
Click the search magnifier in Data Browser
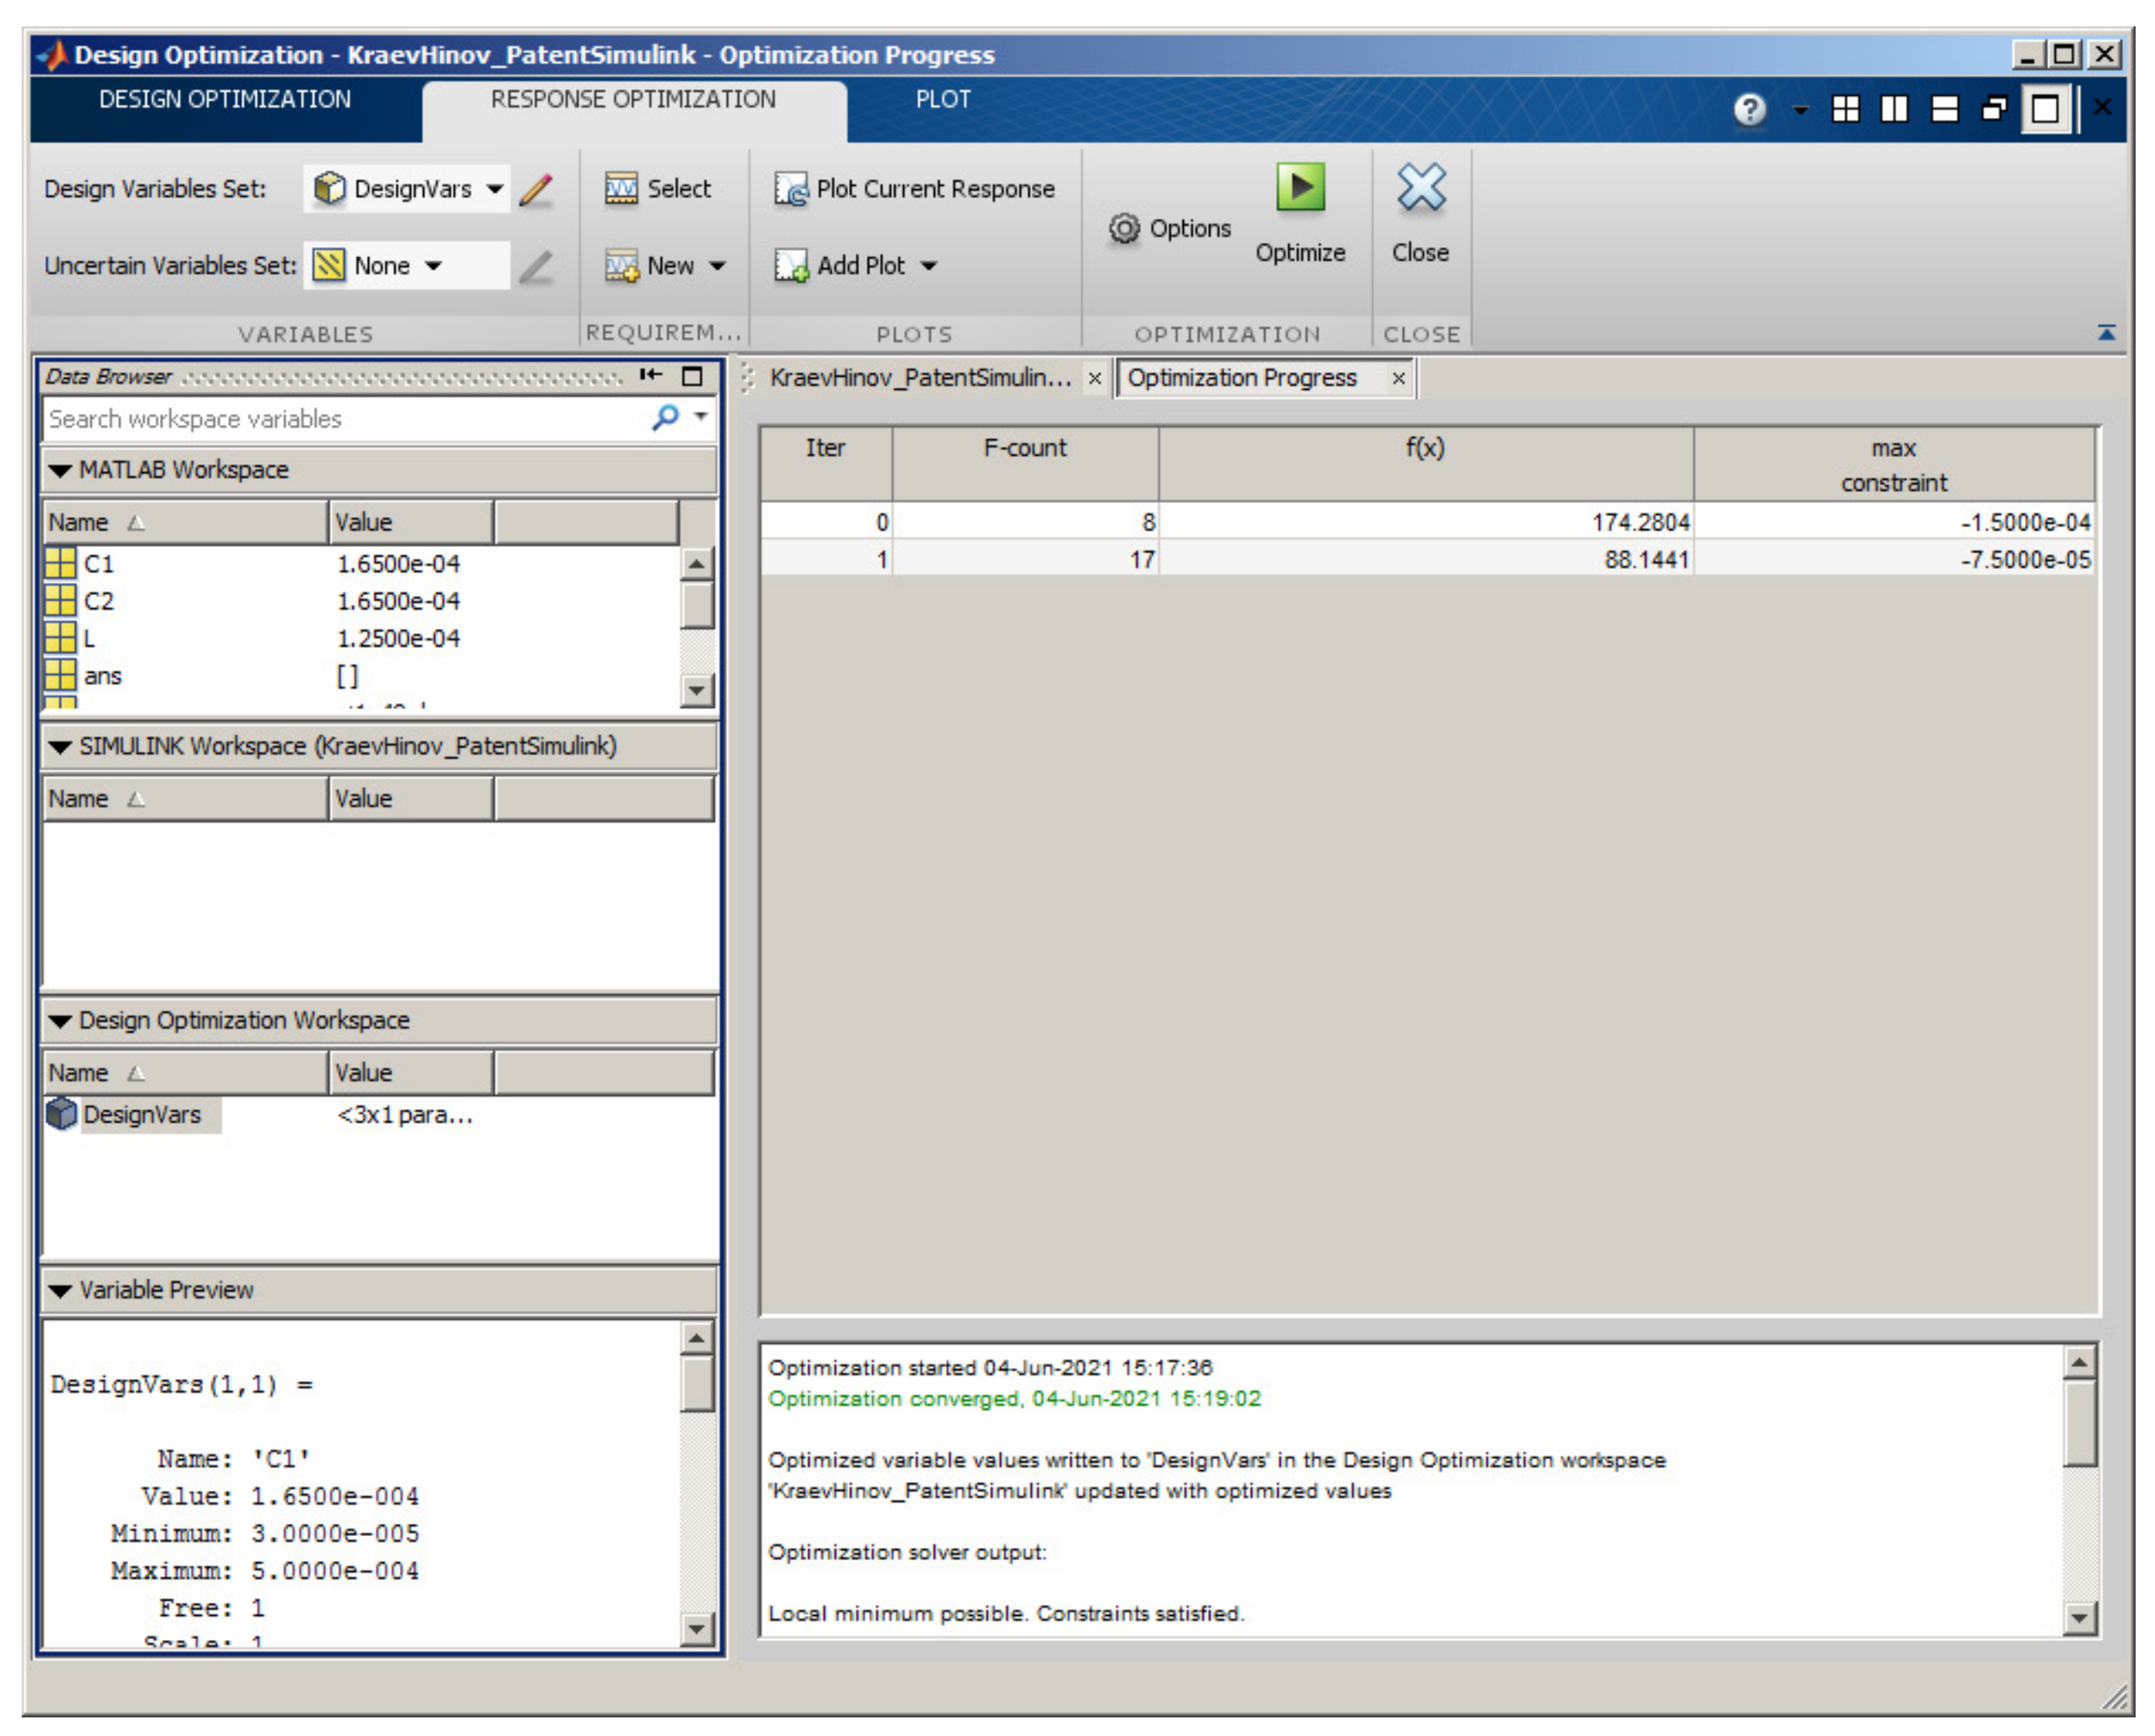click(665, 417)
